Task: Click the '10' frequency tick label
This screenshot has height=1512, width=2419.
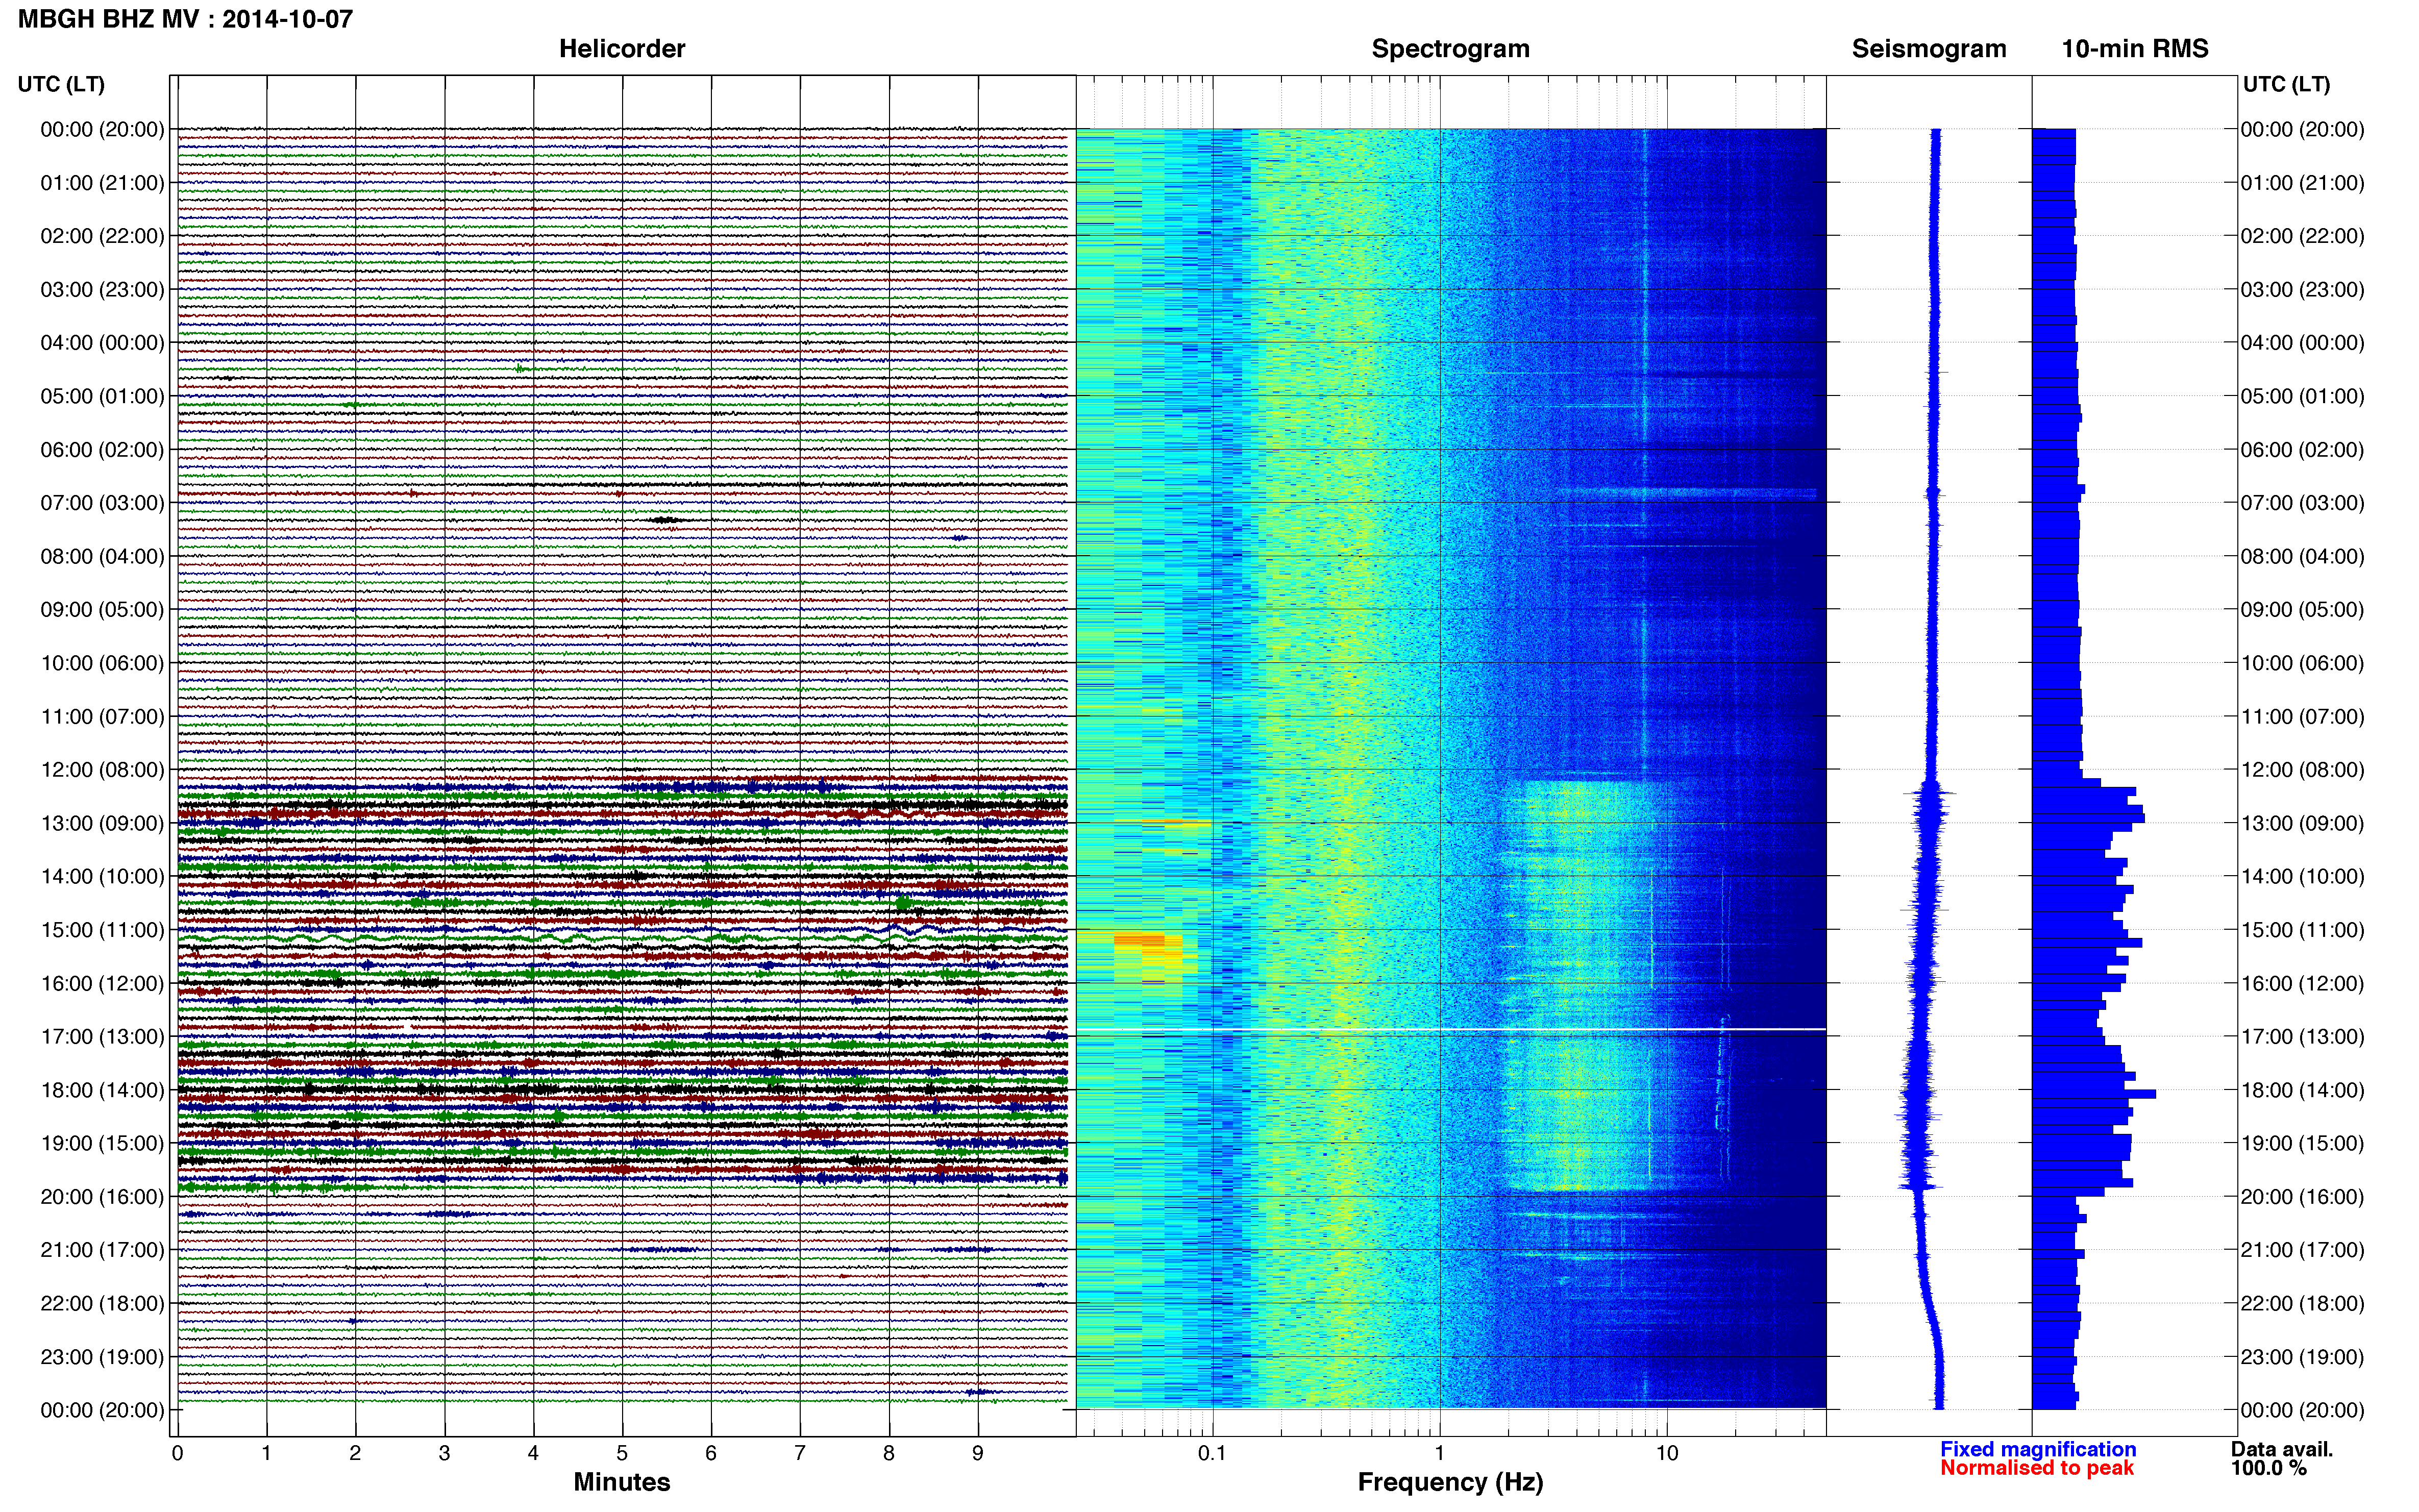Action: 1667,1453
